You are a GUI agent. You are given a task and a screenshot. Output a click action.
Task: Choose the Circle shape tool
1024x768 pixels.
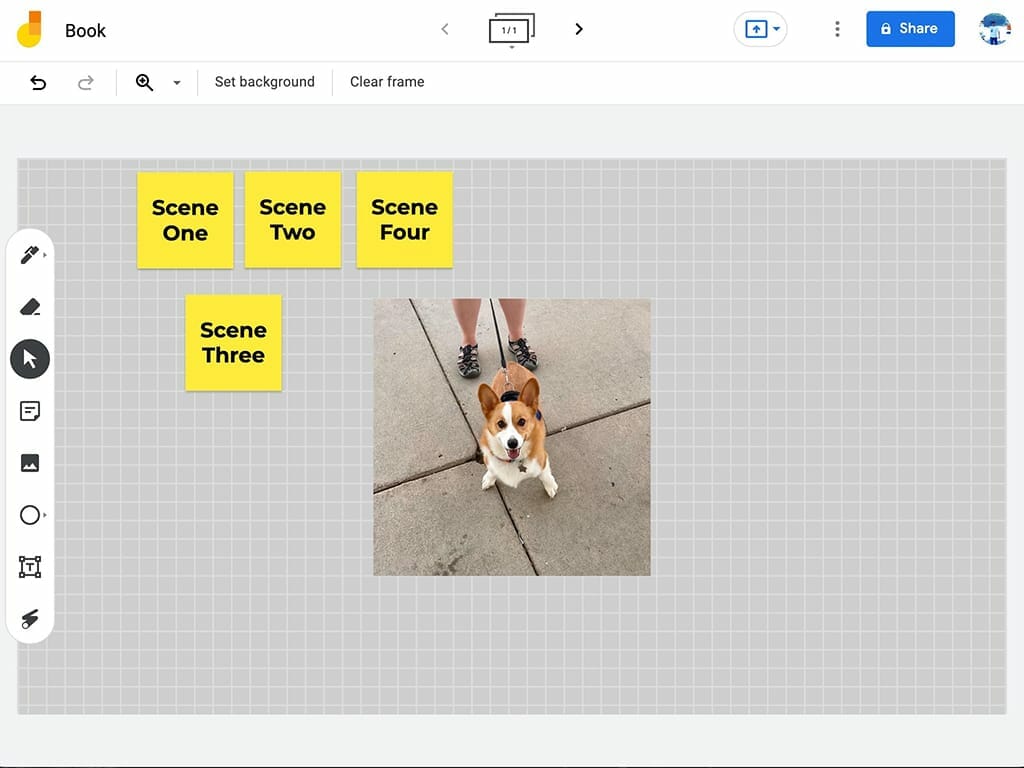(x=30, y=515)
